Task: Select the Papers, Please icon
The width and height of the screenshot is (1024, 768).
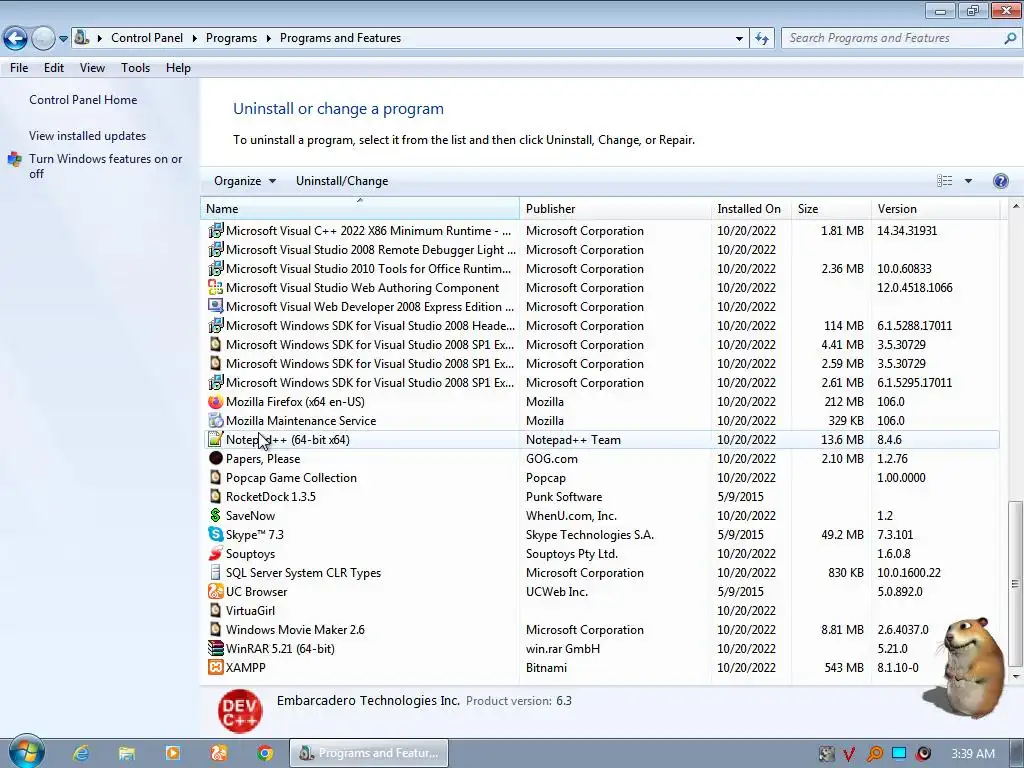Action: 215,458
